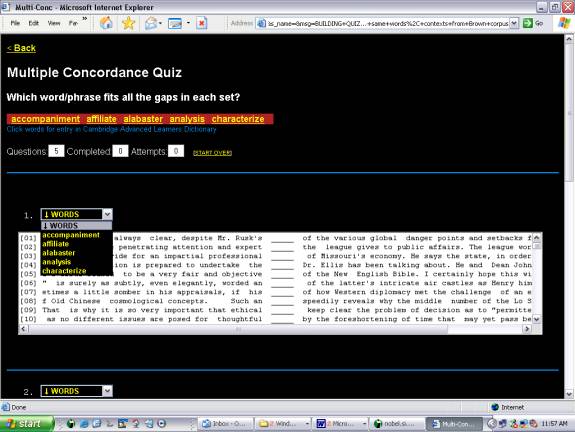The height and width of the screenshot is (432, 575).
Task: Click the page scrollbar down arrow
Action: point(569,394)
